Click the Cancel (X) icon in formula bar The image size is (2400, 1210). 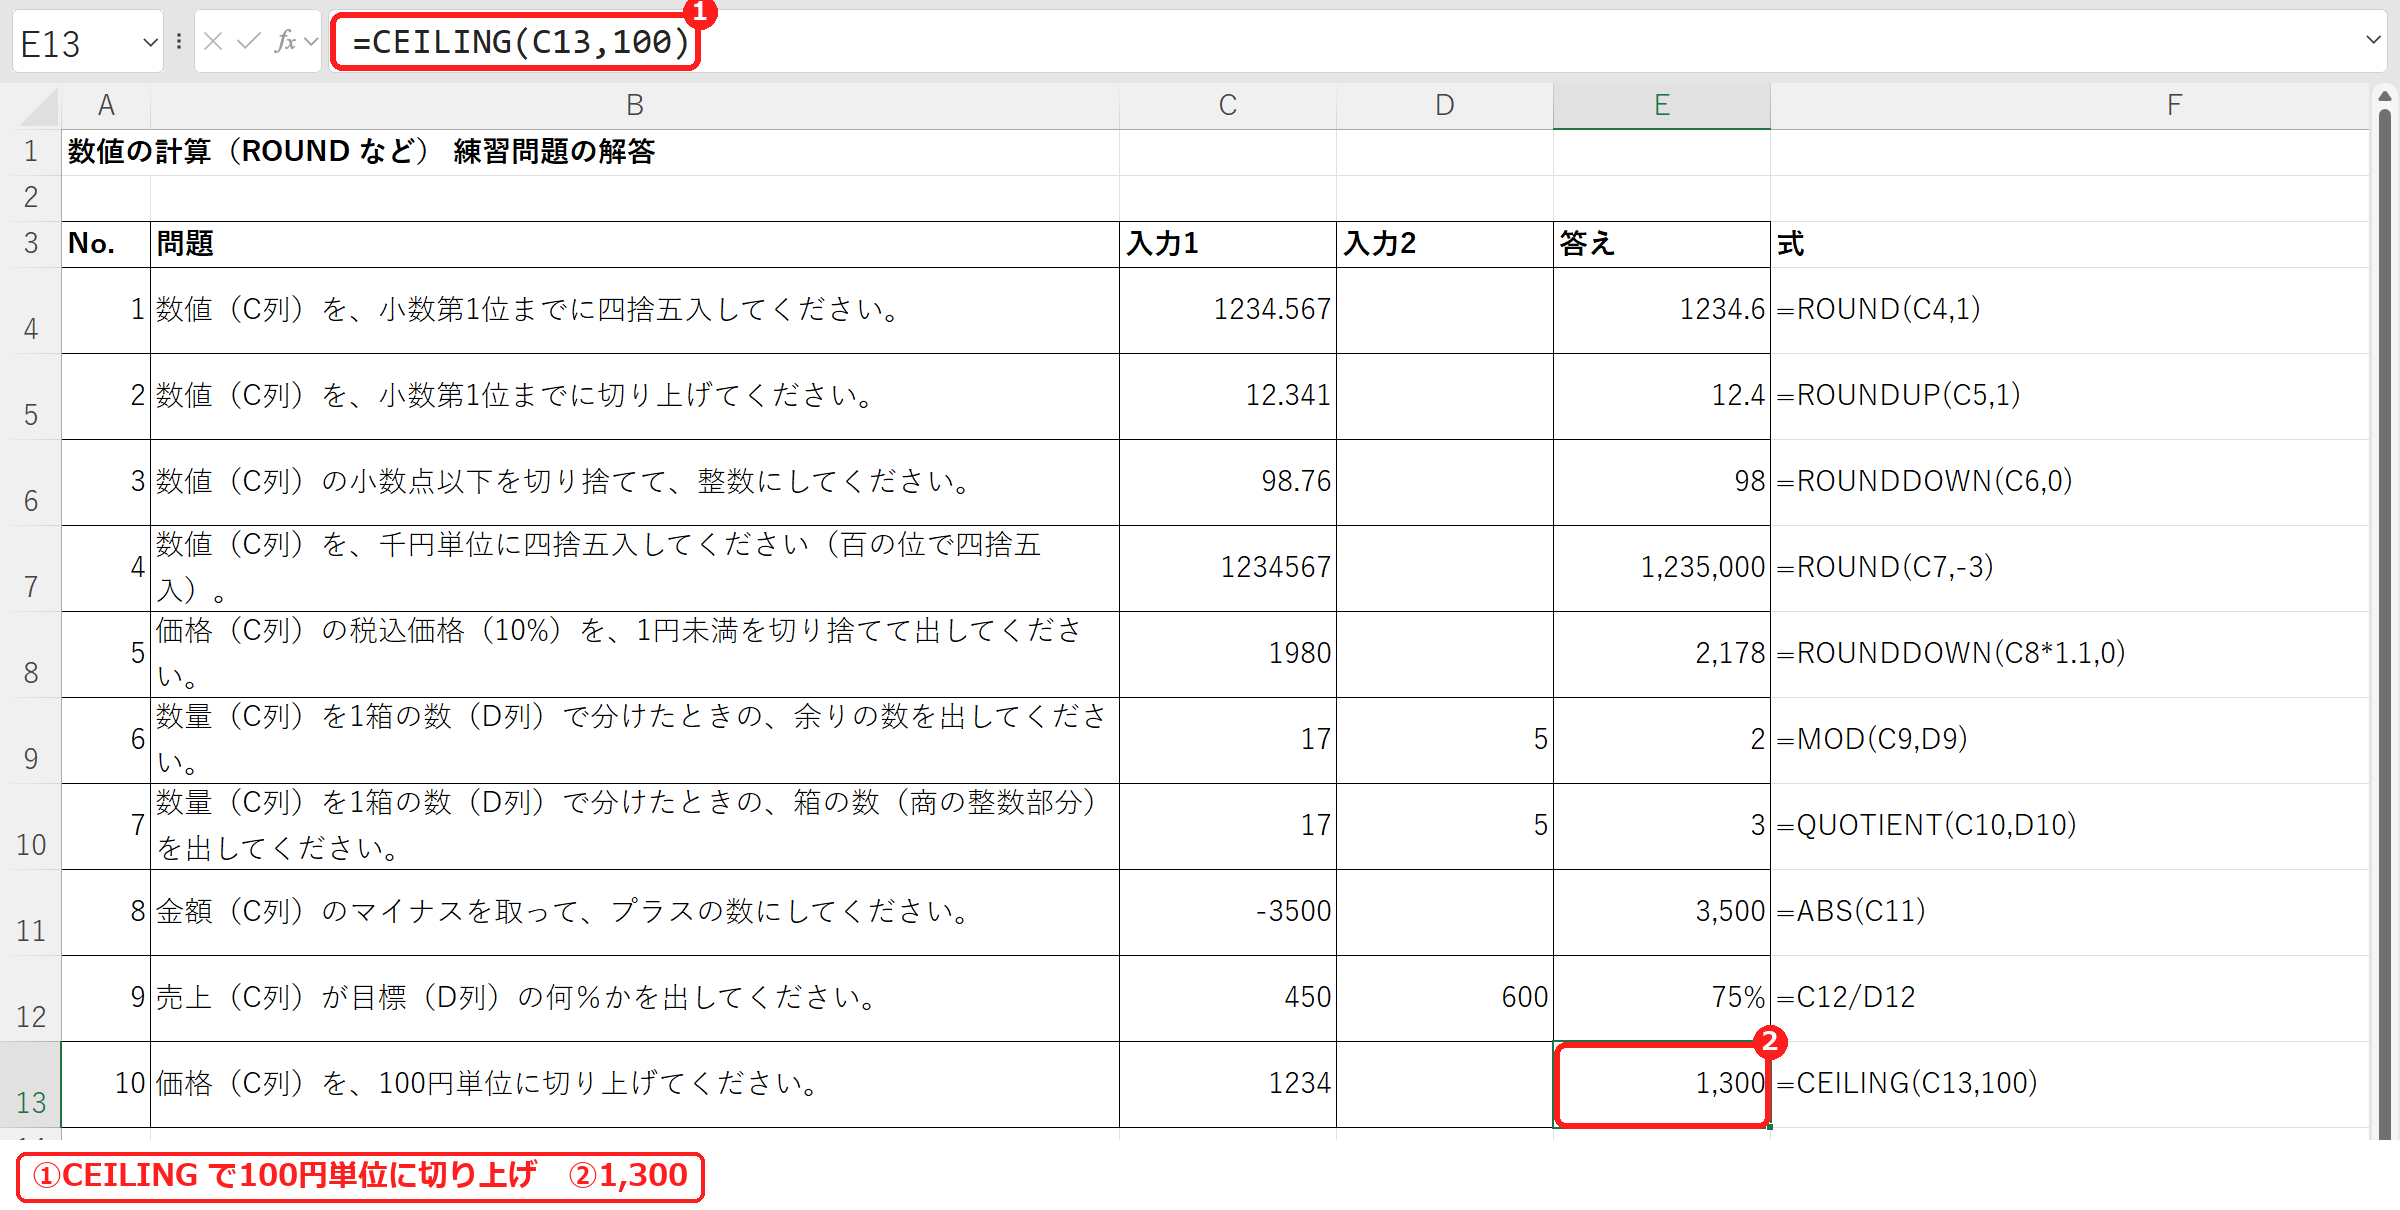click(213, 42)
